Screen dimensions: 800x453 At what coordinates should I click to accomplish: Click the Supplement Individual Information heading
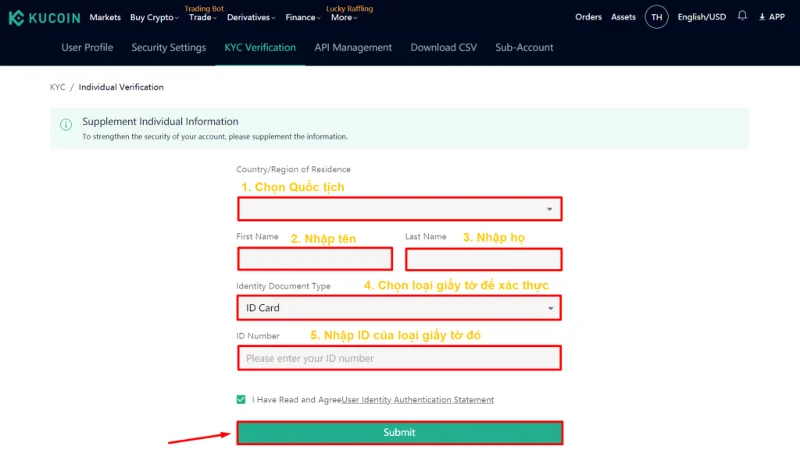click(x=160, y=121)
